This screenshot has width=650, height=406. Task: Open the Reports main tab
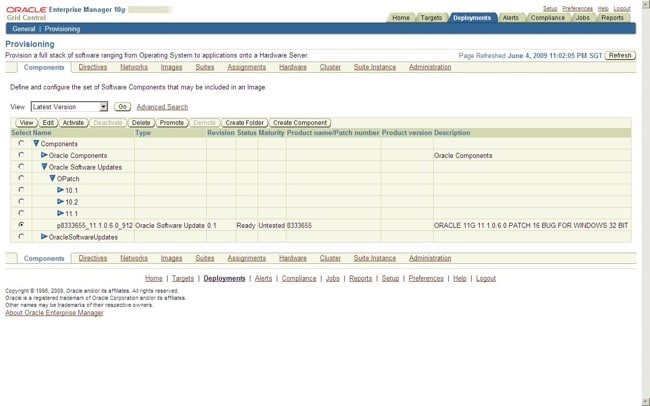click(x=612, y=18)
